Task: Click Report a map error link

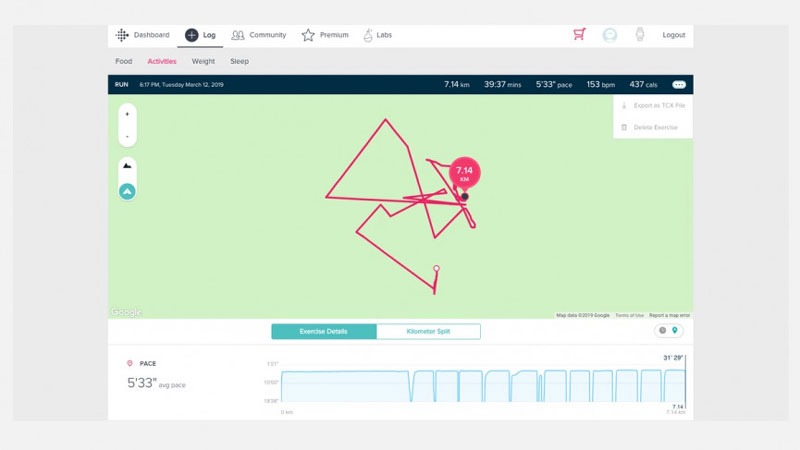Action: [669, 315]
